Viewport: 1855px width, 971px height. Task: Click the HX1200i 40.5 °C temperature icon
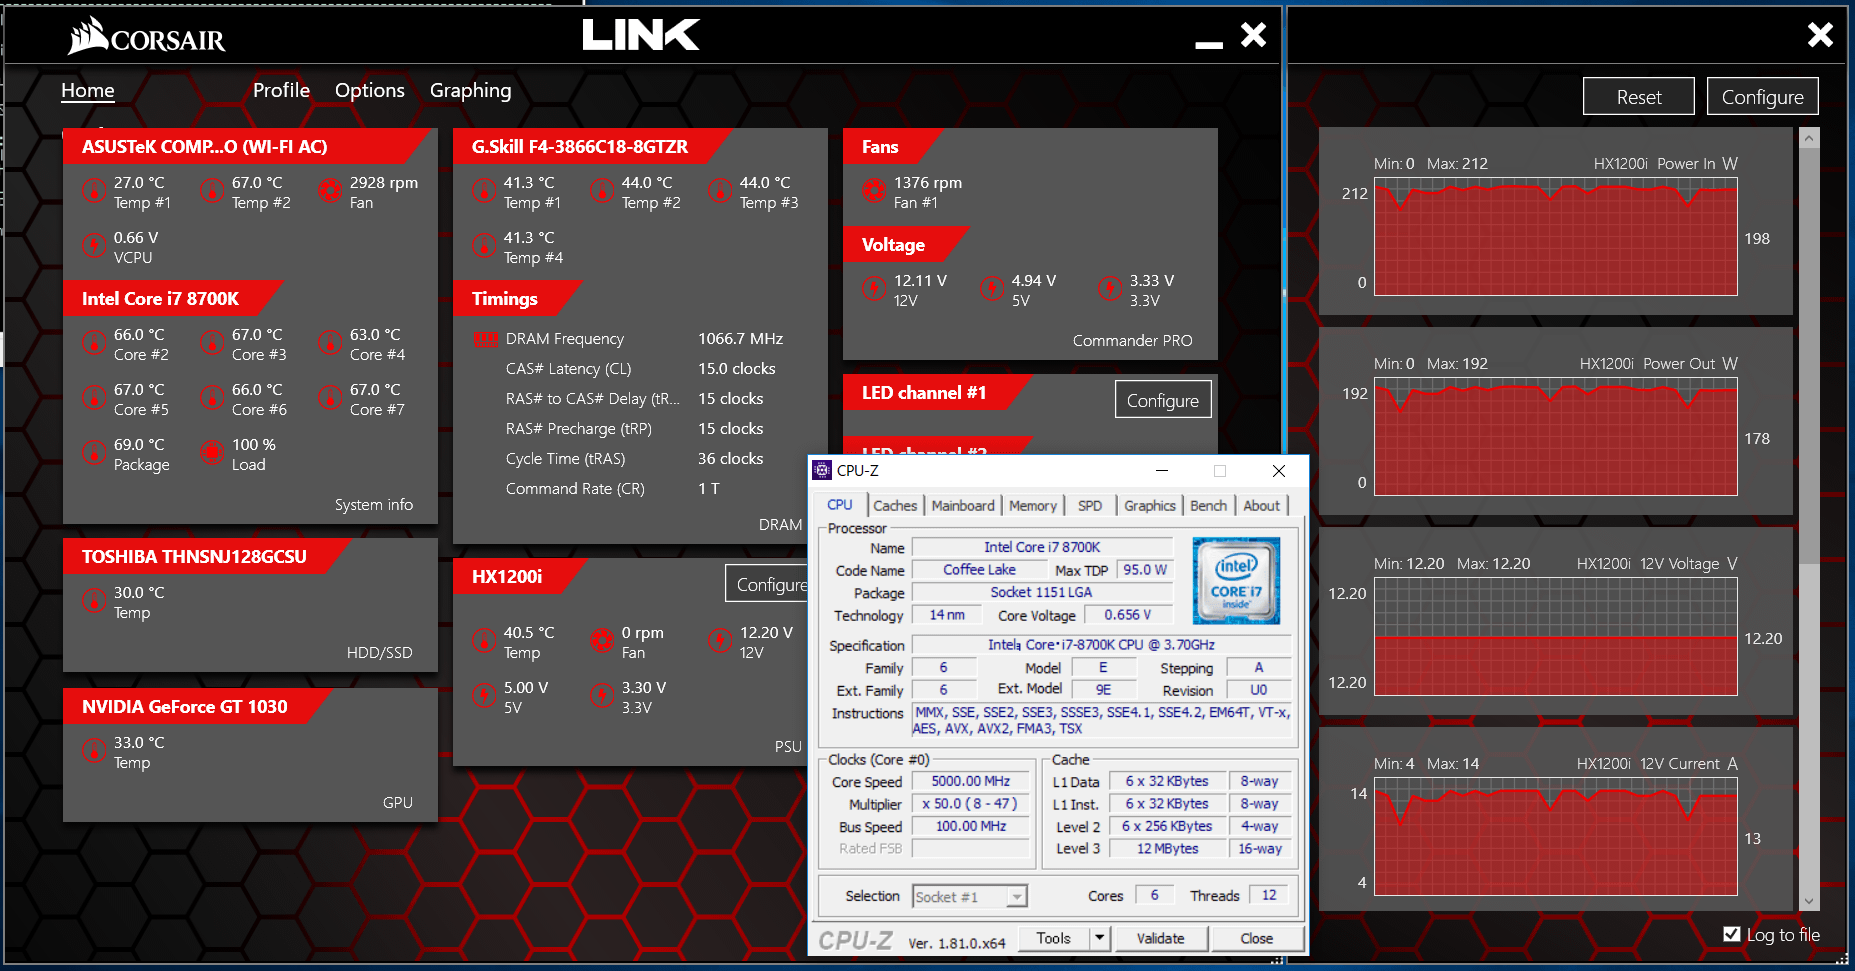pyautogui.click(x=484, y=640)
